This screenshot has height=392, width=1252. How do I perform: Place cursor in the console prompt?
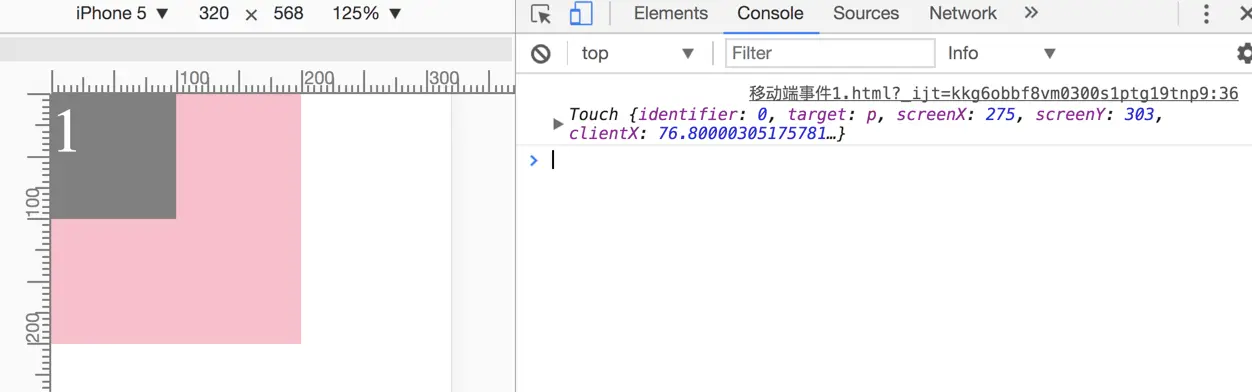tap(890, 160)
